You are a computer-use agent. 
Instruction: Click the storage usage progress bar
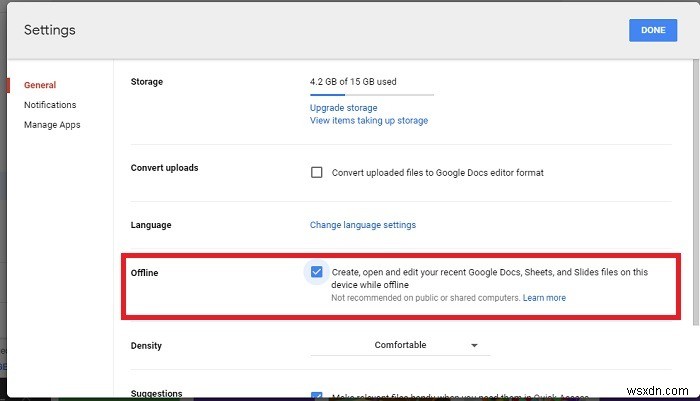pos(371,95)
